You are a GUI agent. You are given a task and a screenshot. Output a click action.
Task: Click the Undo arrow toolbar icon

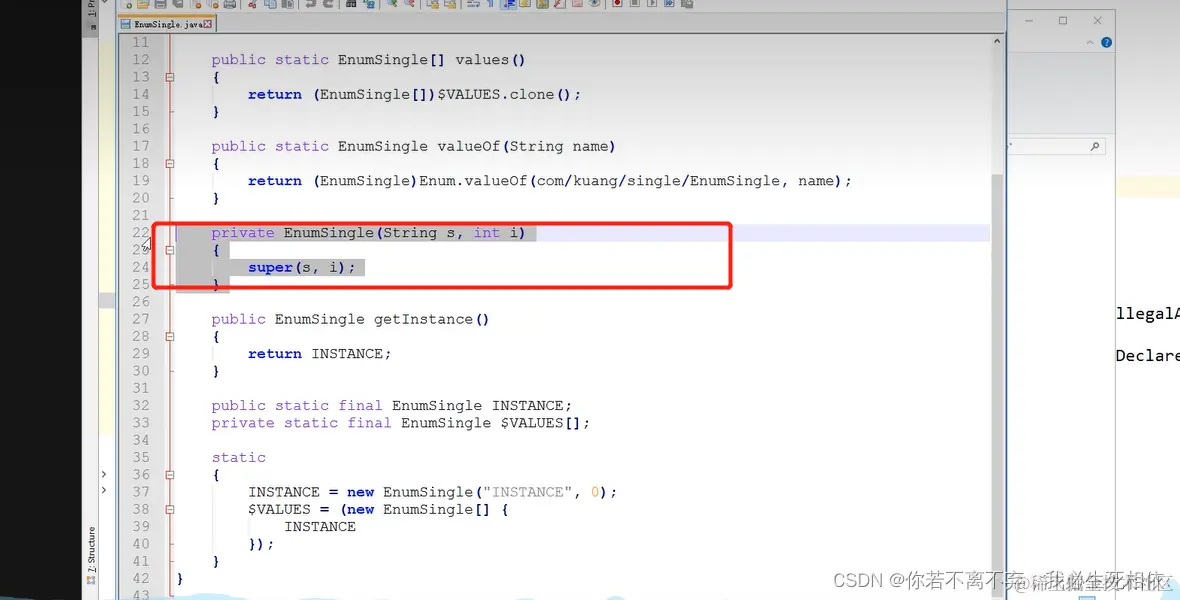pyautogui.click(x=310, y=4)
